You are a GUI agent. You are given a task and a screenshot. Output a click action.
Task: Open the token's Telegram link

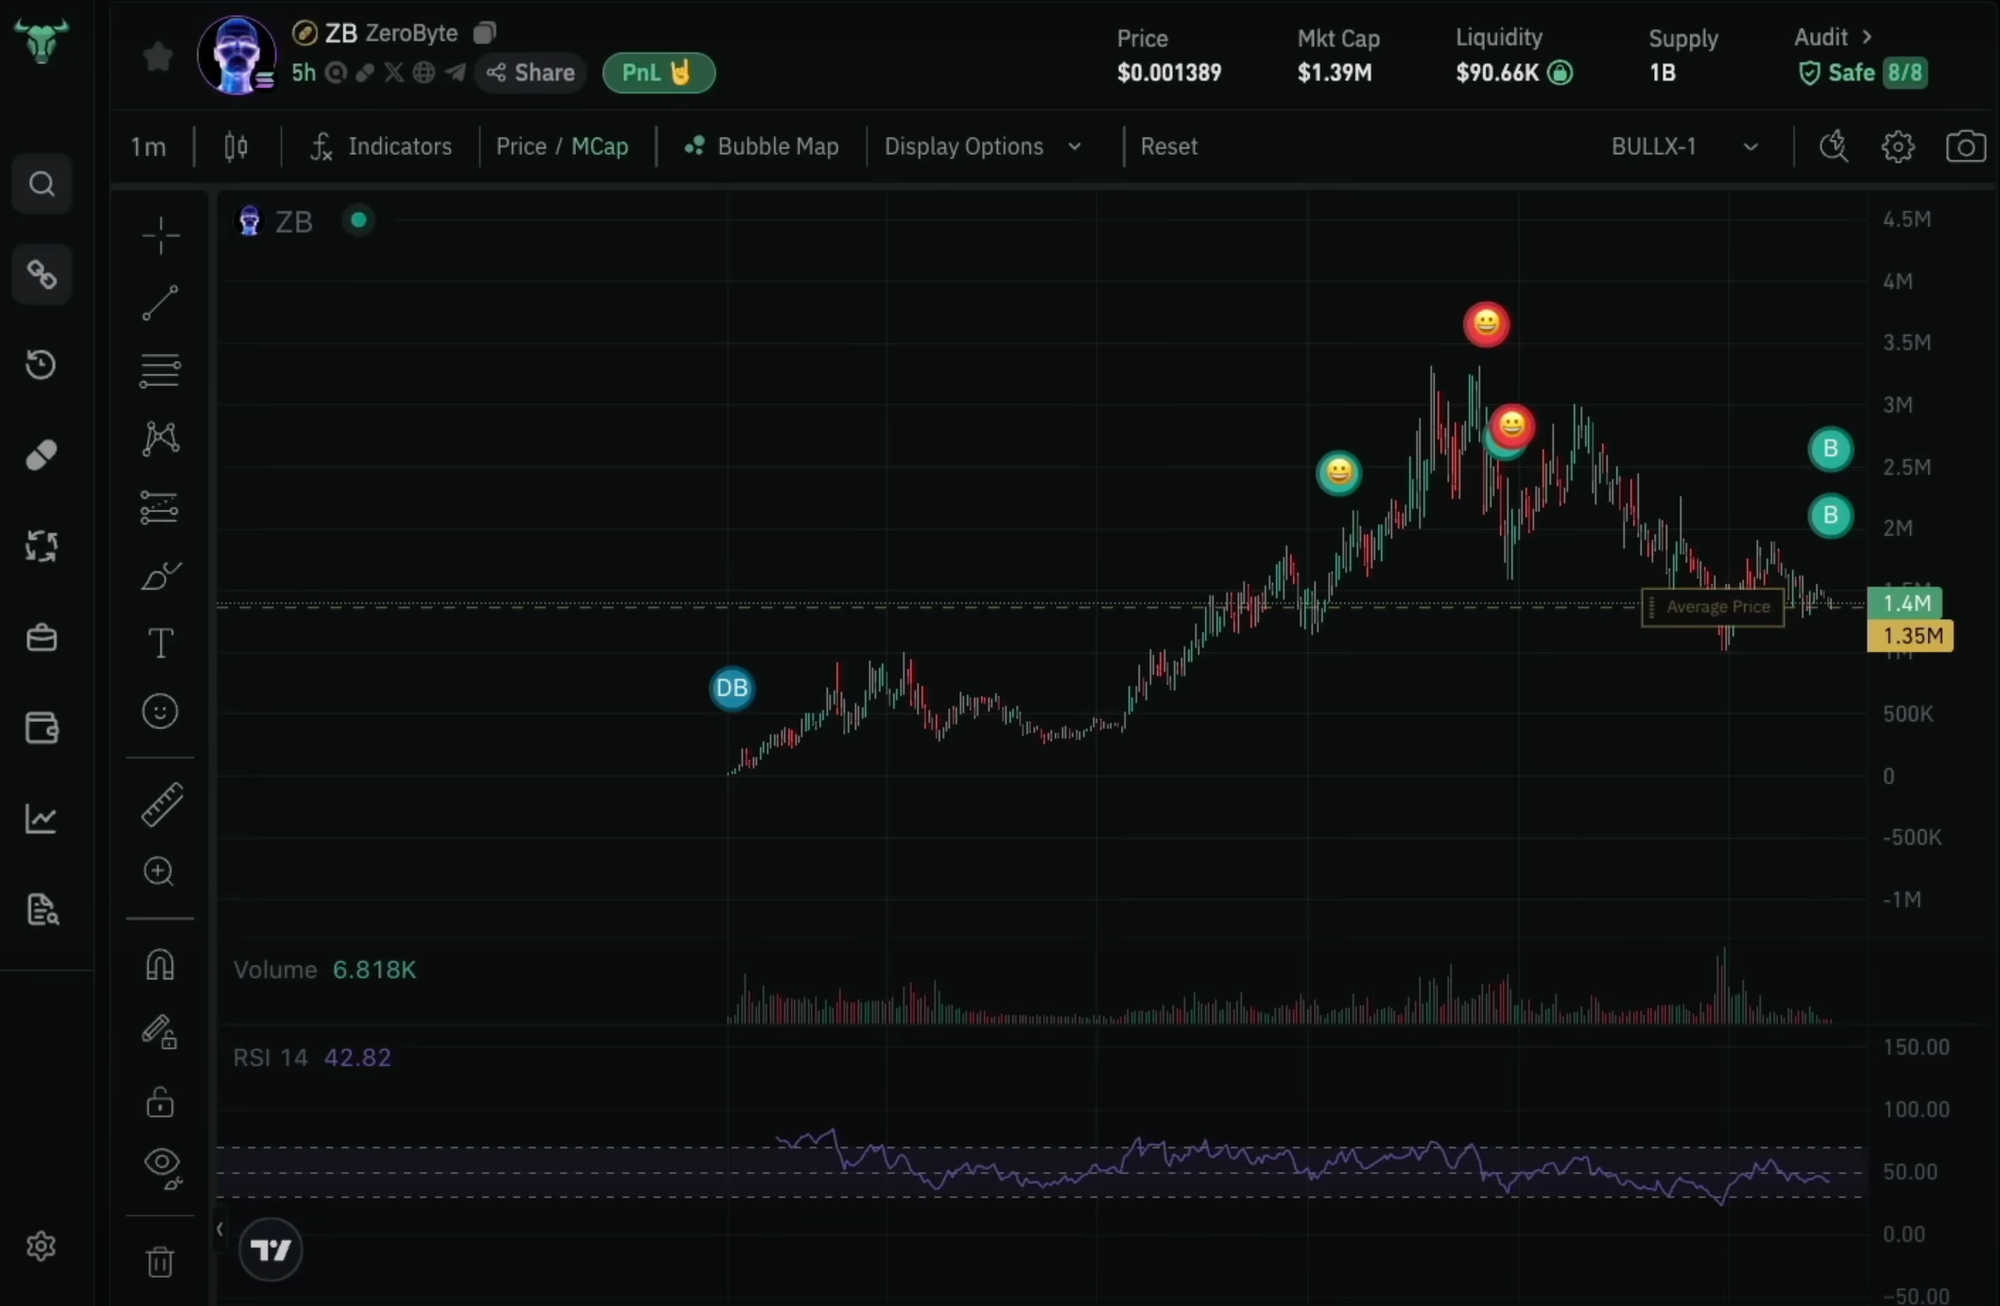pyautogui.click(x=455, y=72)
